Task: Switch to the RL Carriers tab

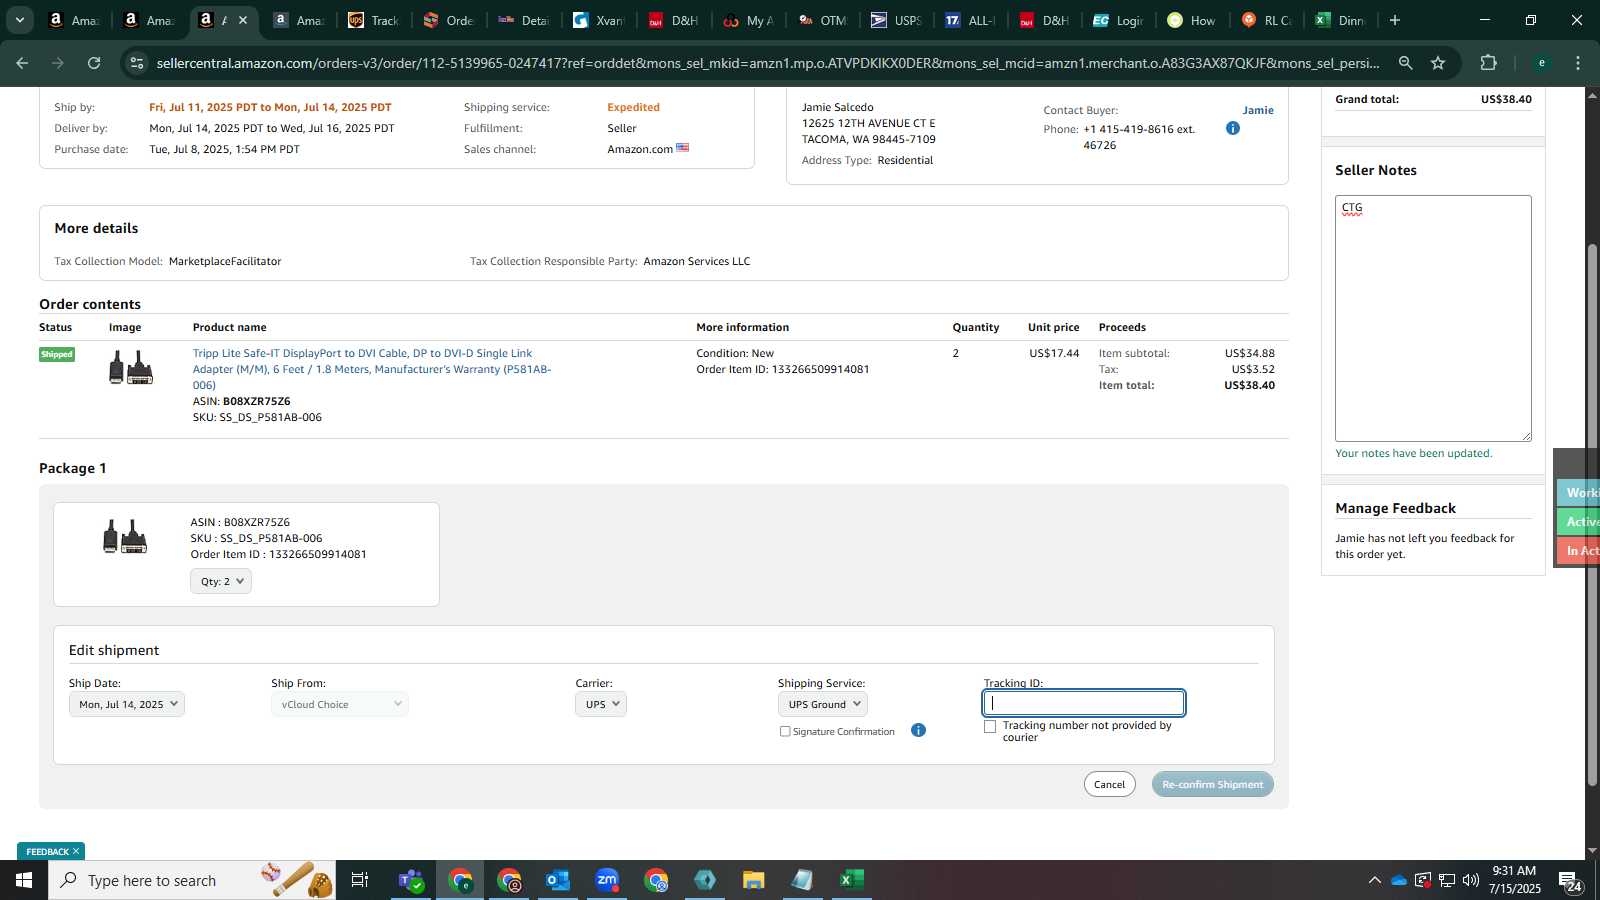Action: click(x=1268, y=20)
